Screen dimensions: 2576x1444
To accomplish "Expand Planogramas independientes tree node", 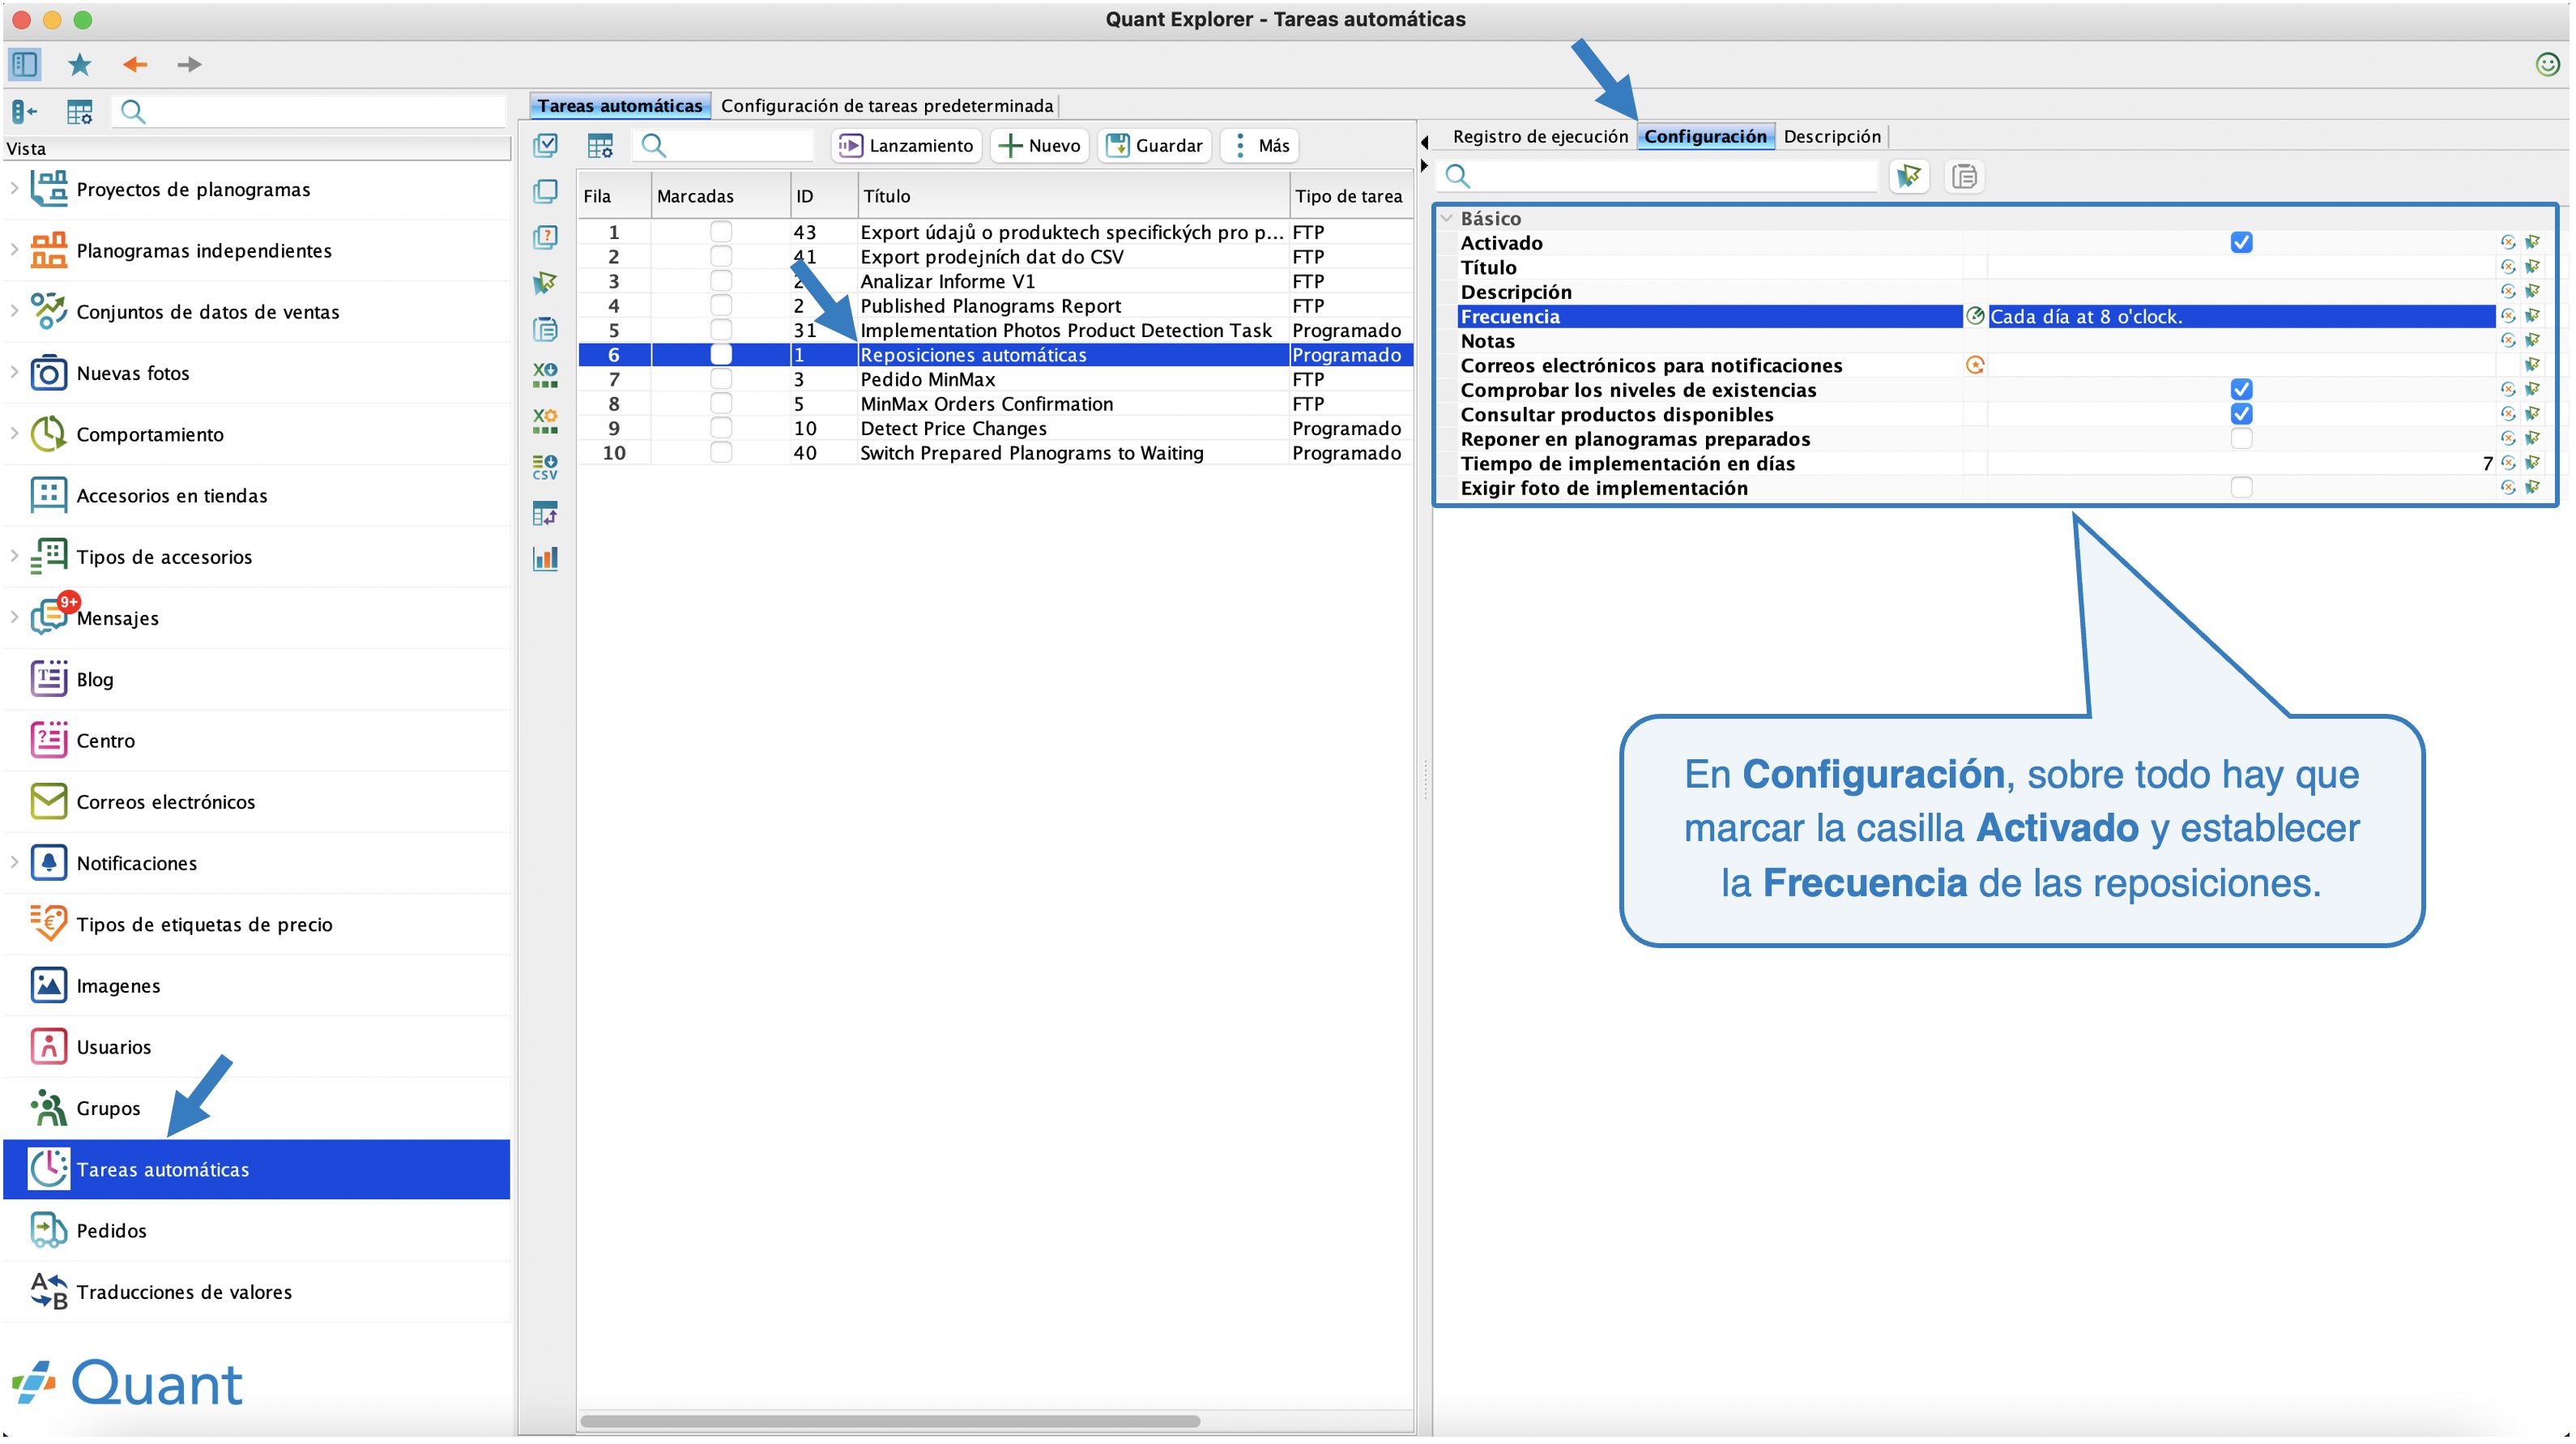I will click(14, 249).
